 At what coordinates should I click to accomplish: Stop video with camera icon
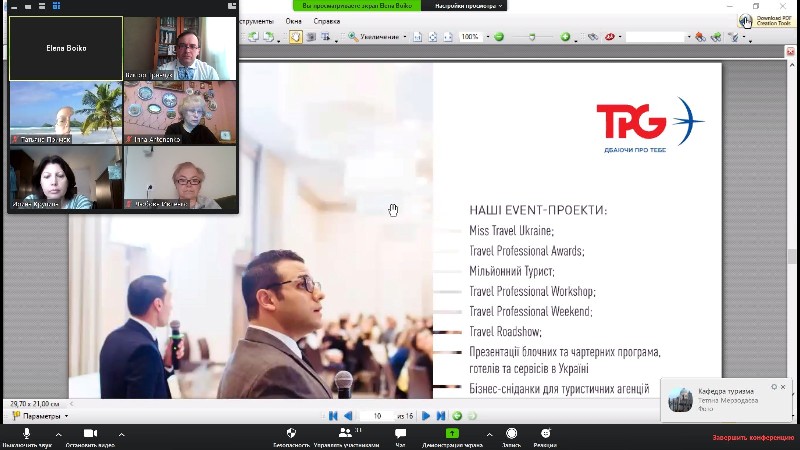tap(89, 434)
